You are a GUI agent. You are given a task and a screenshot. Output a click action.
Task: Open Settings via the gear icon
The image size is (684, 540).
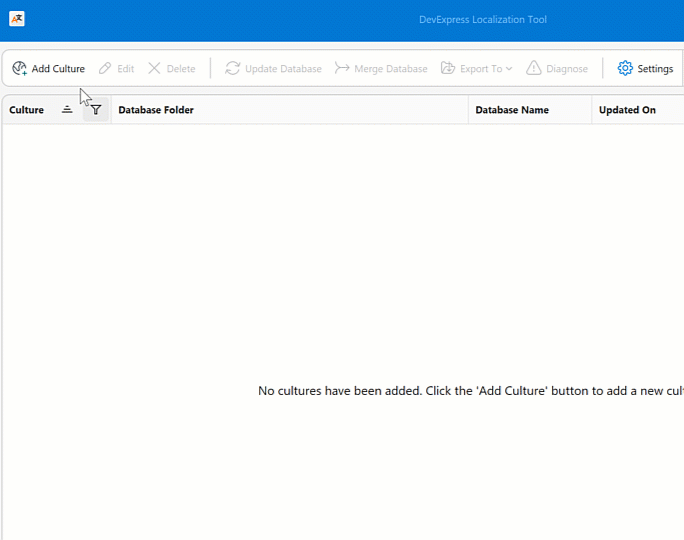[625, 68]
